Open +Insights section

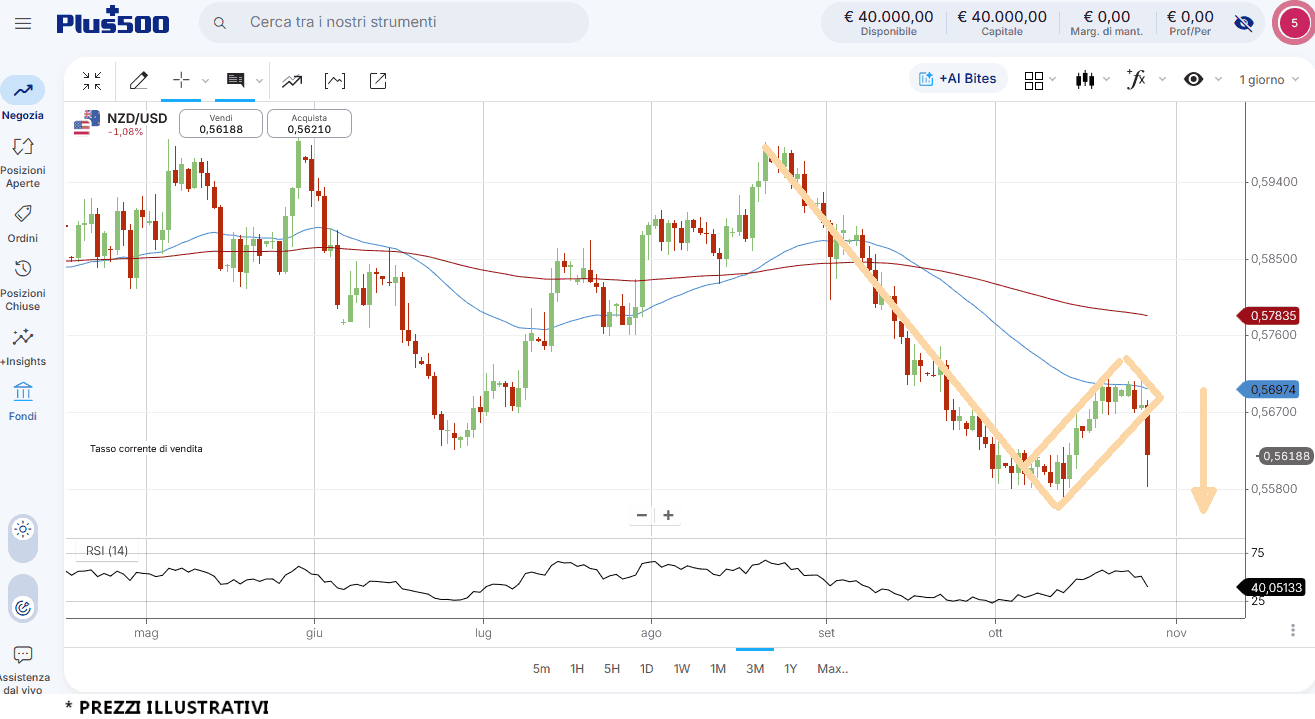(22, 348)
